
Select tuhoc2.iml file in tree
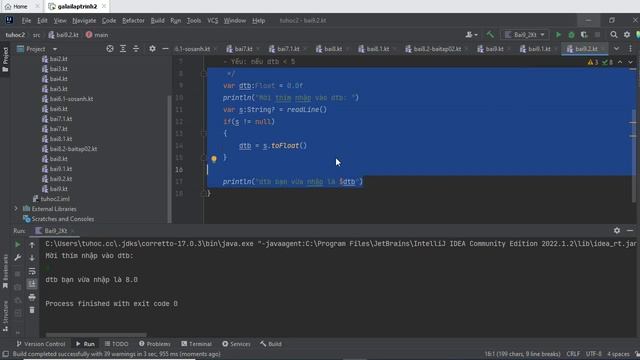click(51, 199)
